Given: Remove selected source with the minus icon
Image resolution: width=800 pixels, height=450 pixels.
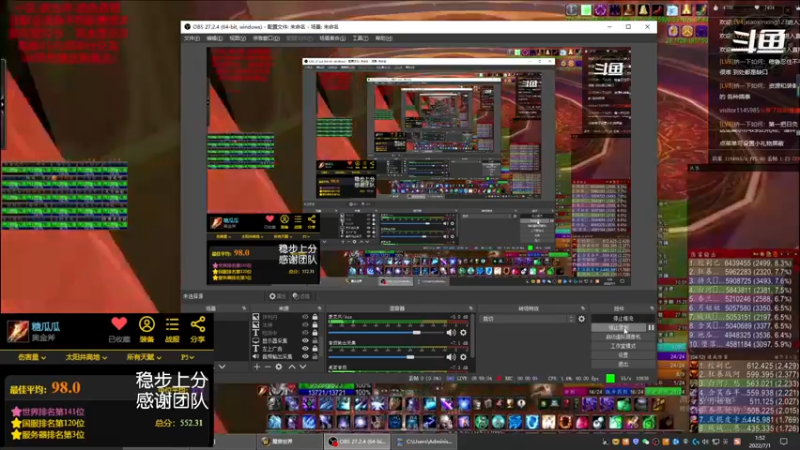Looking at the screenshot, I should click(x=267, y=366).
